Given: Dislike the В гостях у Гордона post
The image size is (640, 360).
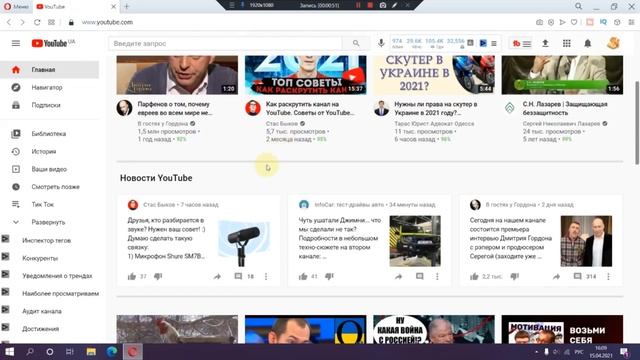Looking at the screenshot, I should pyautogui.click(x=514, y=276).
